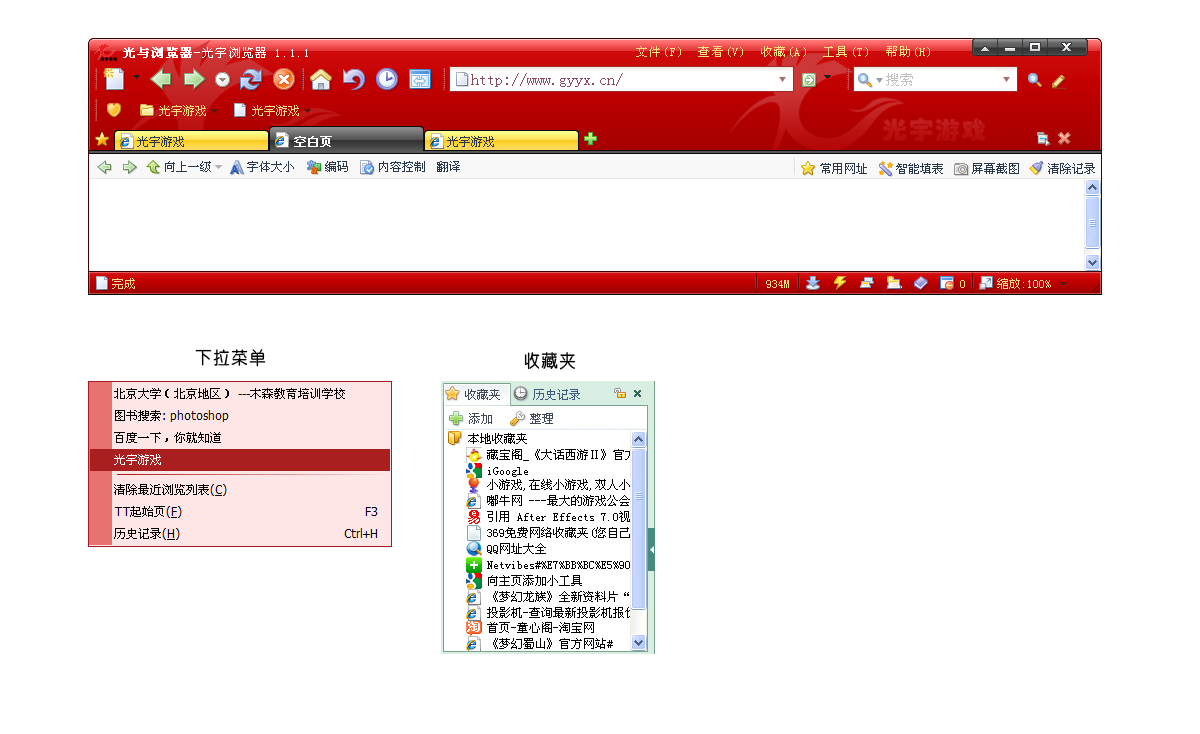Click 添加 add button in favorites panel
This screenshot has width=1200, height=734.
click(x=471, y=419)
